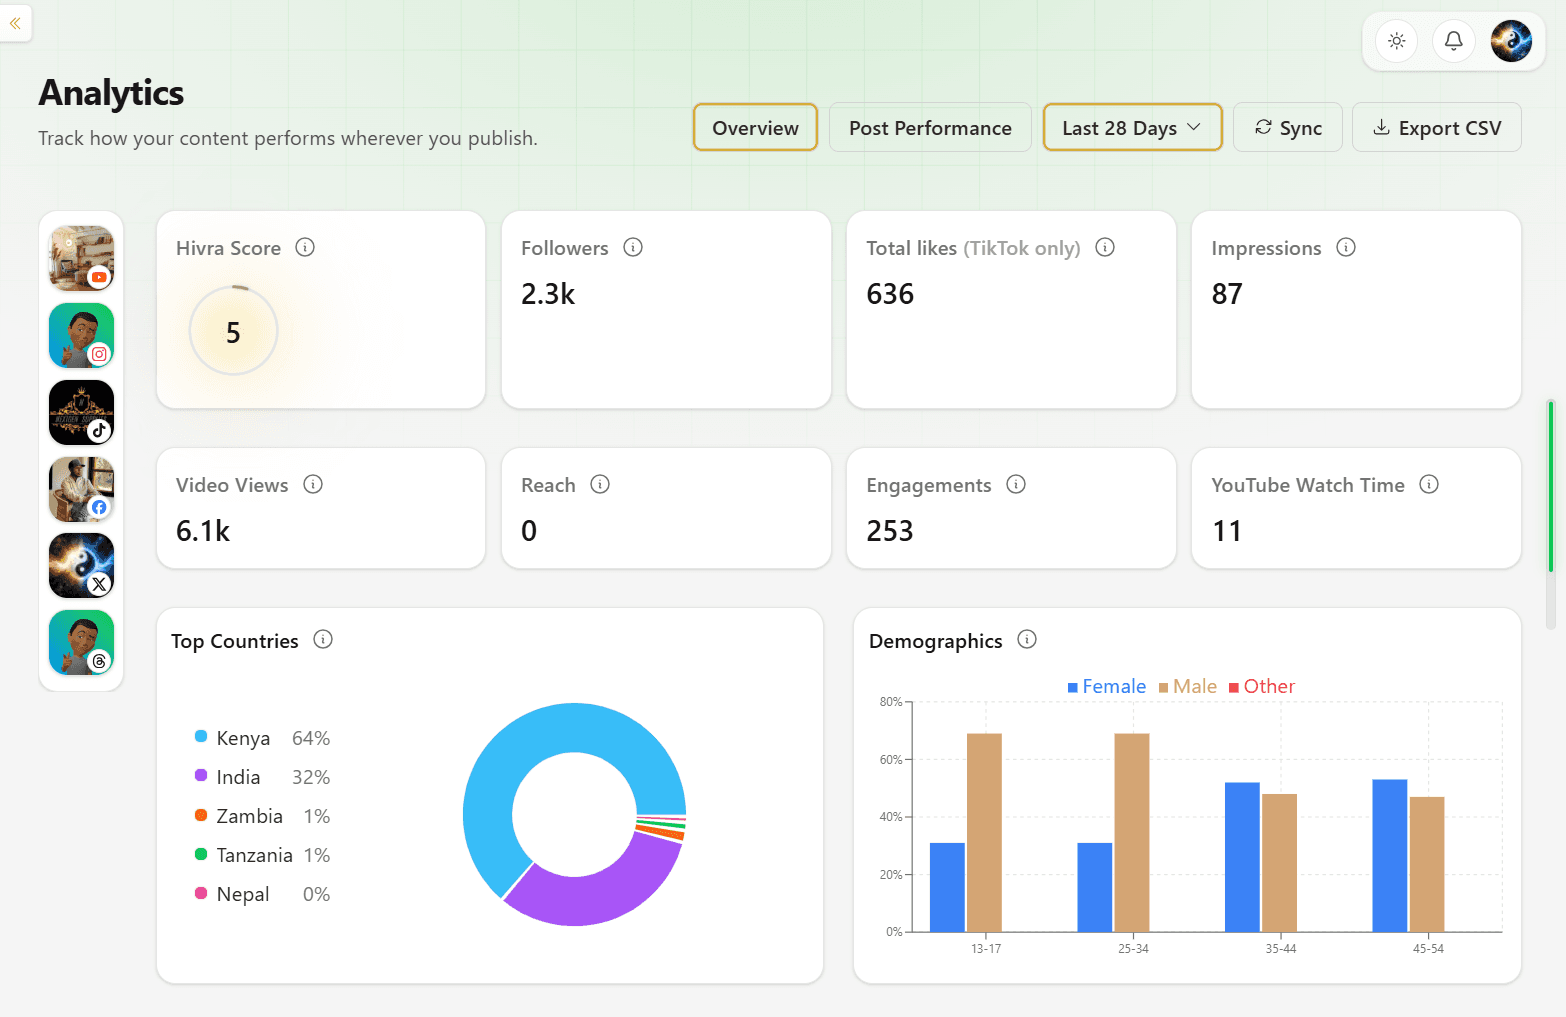Switch to the Post Performance tab
The height and width of the screenshot is (1017, 1566).
pos(930,128)
